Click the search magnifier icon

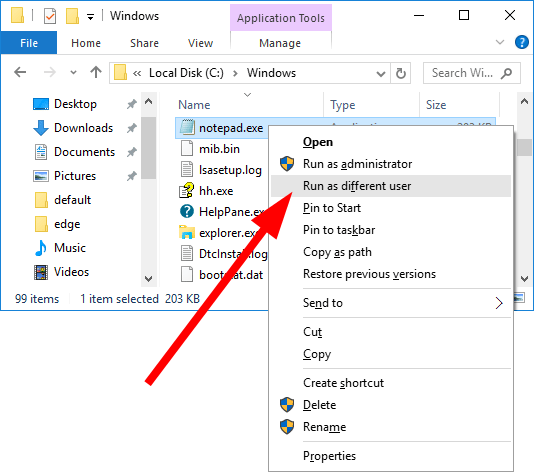pos(506,73)
